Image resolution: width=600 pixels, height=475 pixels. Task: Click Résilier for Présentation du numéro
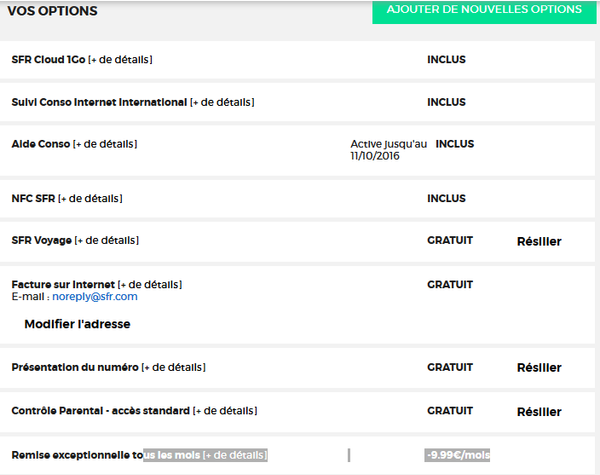point(539,368)
